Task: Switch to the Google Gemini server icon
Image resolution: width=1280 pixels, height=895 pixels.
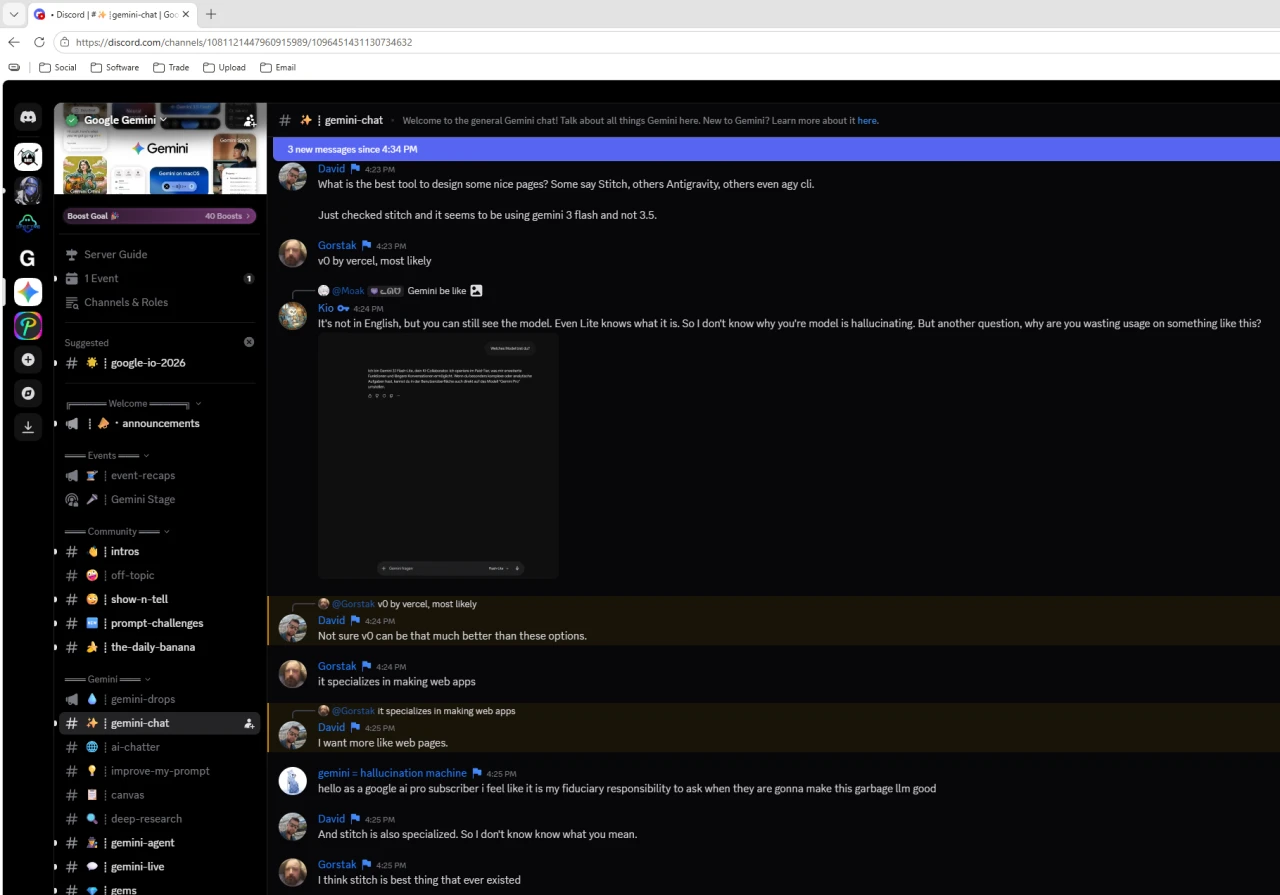Action: [28, 292]
